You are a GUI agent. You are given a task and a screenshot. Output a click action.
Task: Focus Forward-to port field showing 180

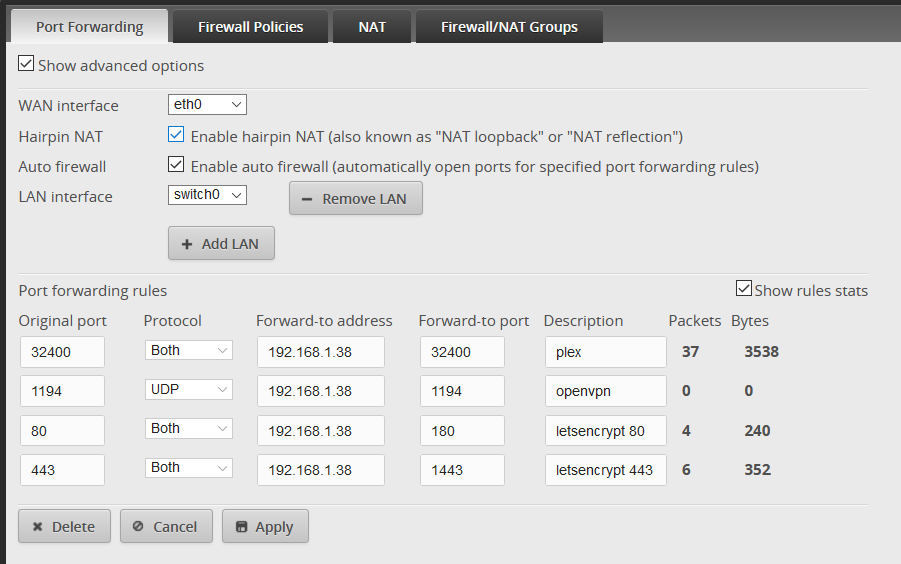click(x=462, y=431)
